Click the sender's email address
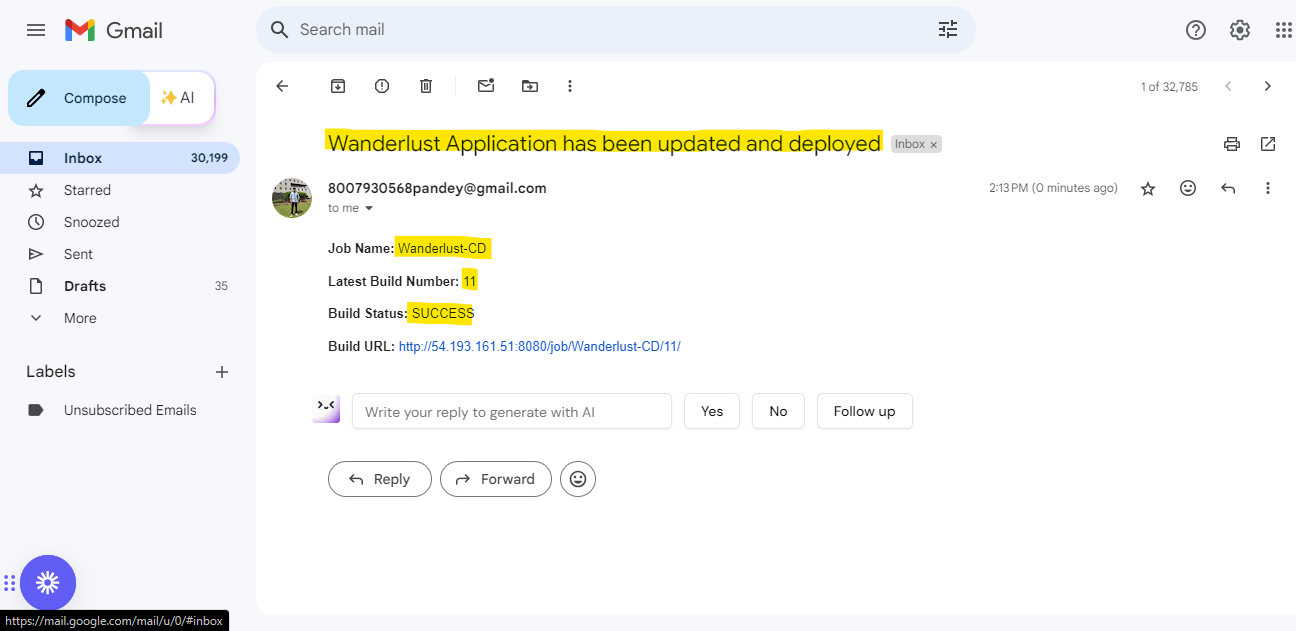 coord(437,188)
